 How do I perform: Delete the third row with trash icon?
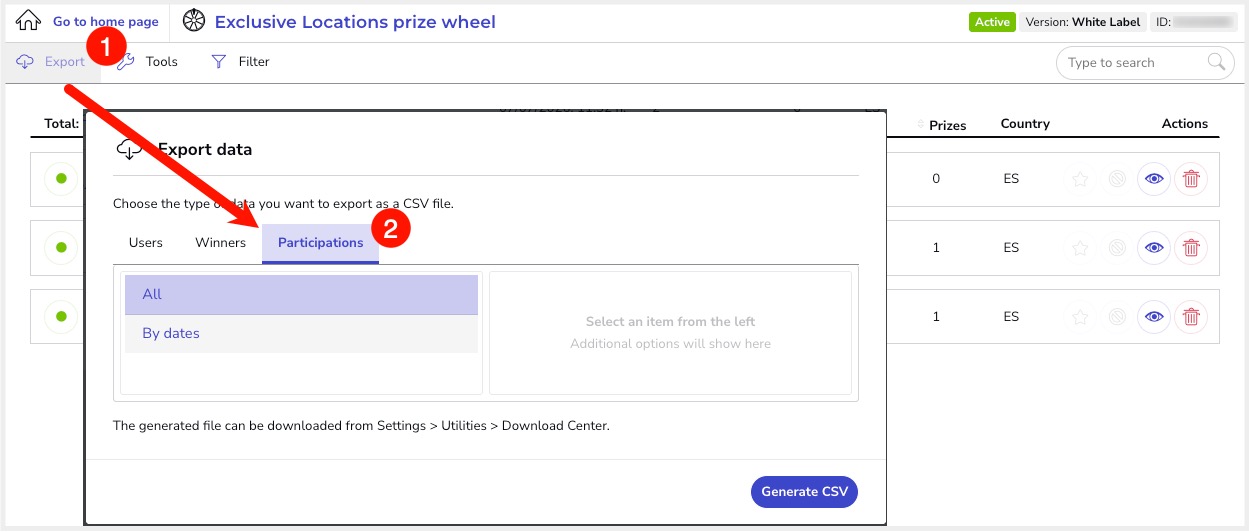(1191, 317)
